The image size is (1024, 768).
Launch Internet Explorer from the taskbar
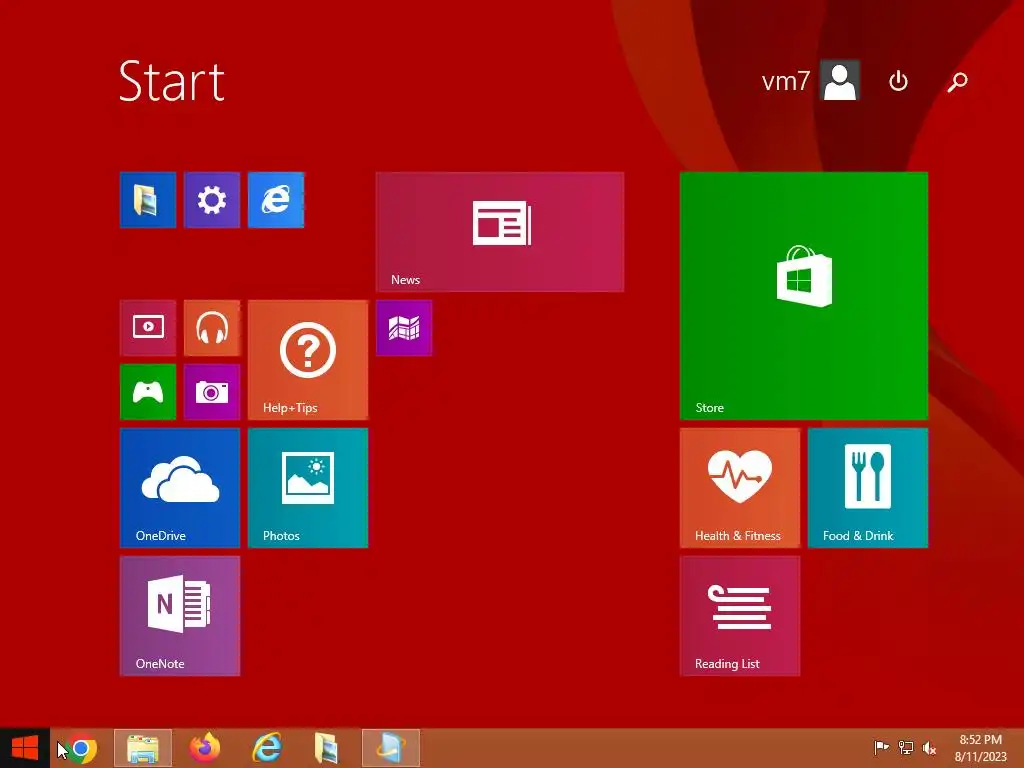coord(267,748)
